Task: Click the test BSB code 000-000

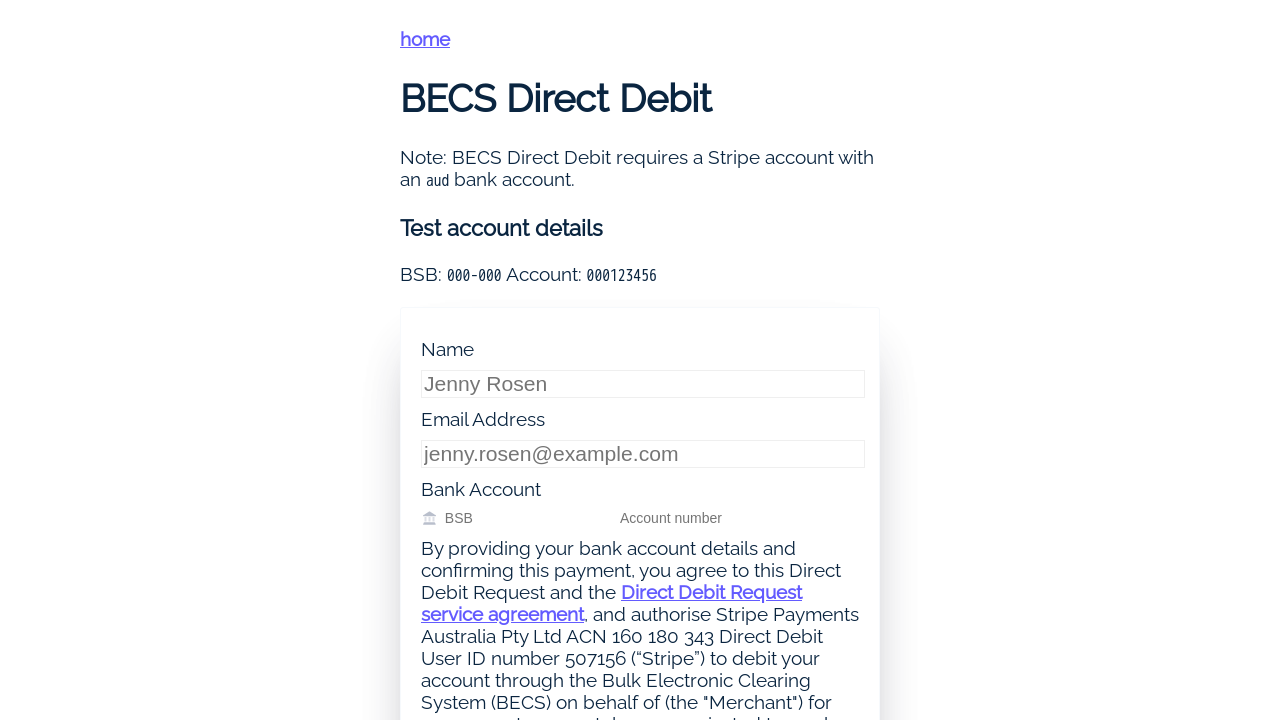Action: [x=474, y=275]
